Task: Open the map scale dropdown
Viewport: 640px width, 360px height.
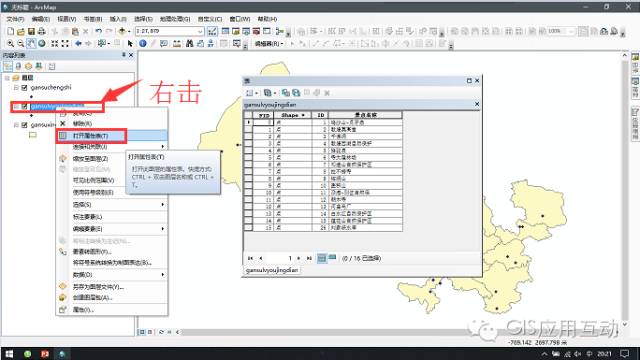Action: 200,31
